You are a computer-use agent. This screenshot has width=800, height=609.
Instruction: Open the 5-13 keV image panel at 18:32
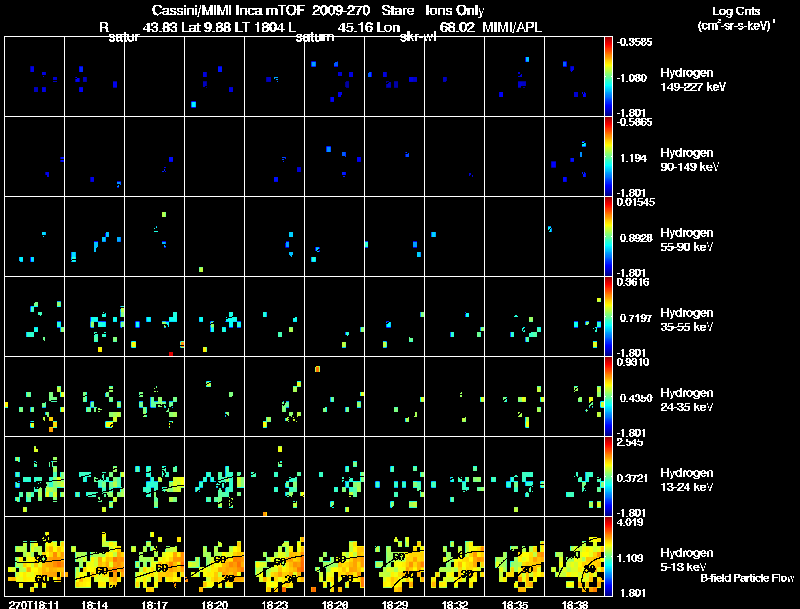455,556
